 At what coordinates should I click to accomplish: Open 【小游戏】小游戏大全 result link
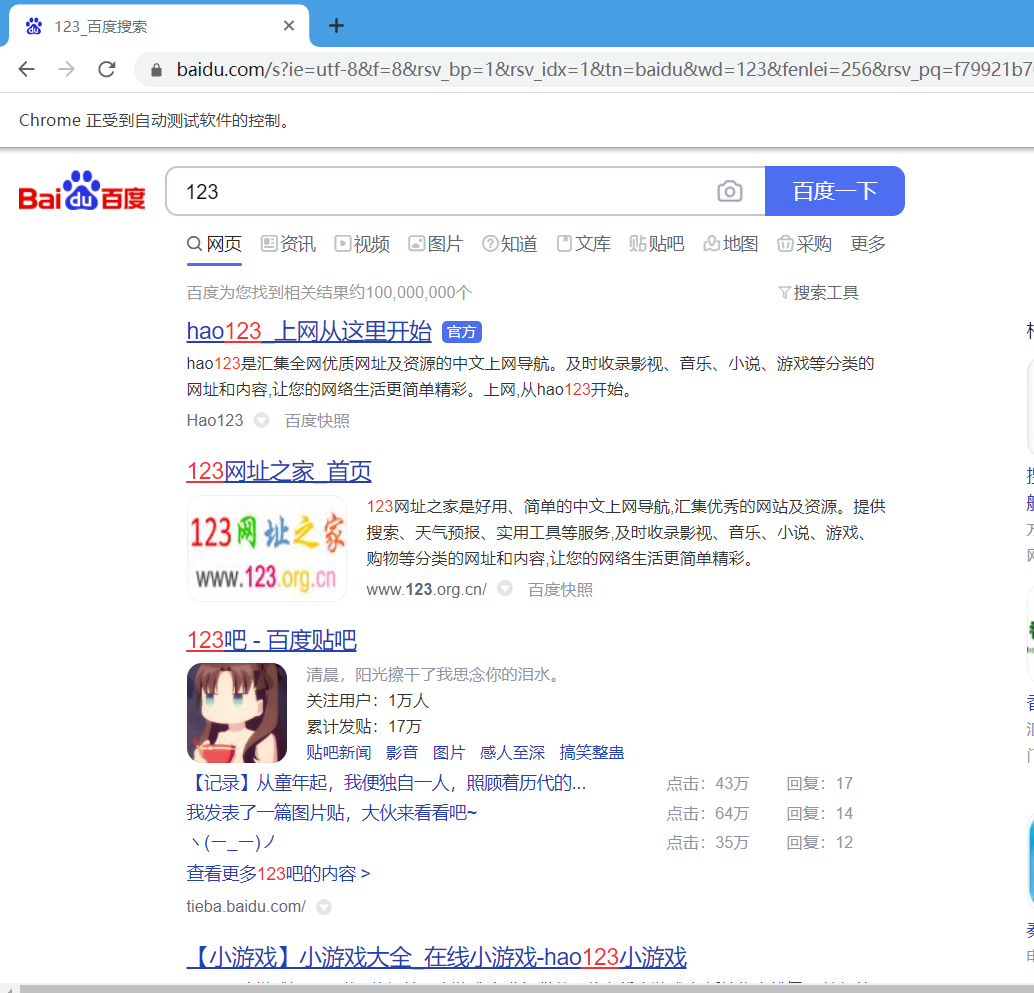pyautogui.click(x=437, y=957)
